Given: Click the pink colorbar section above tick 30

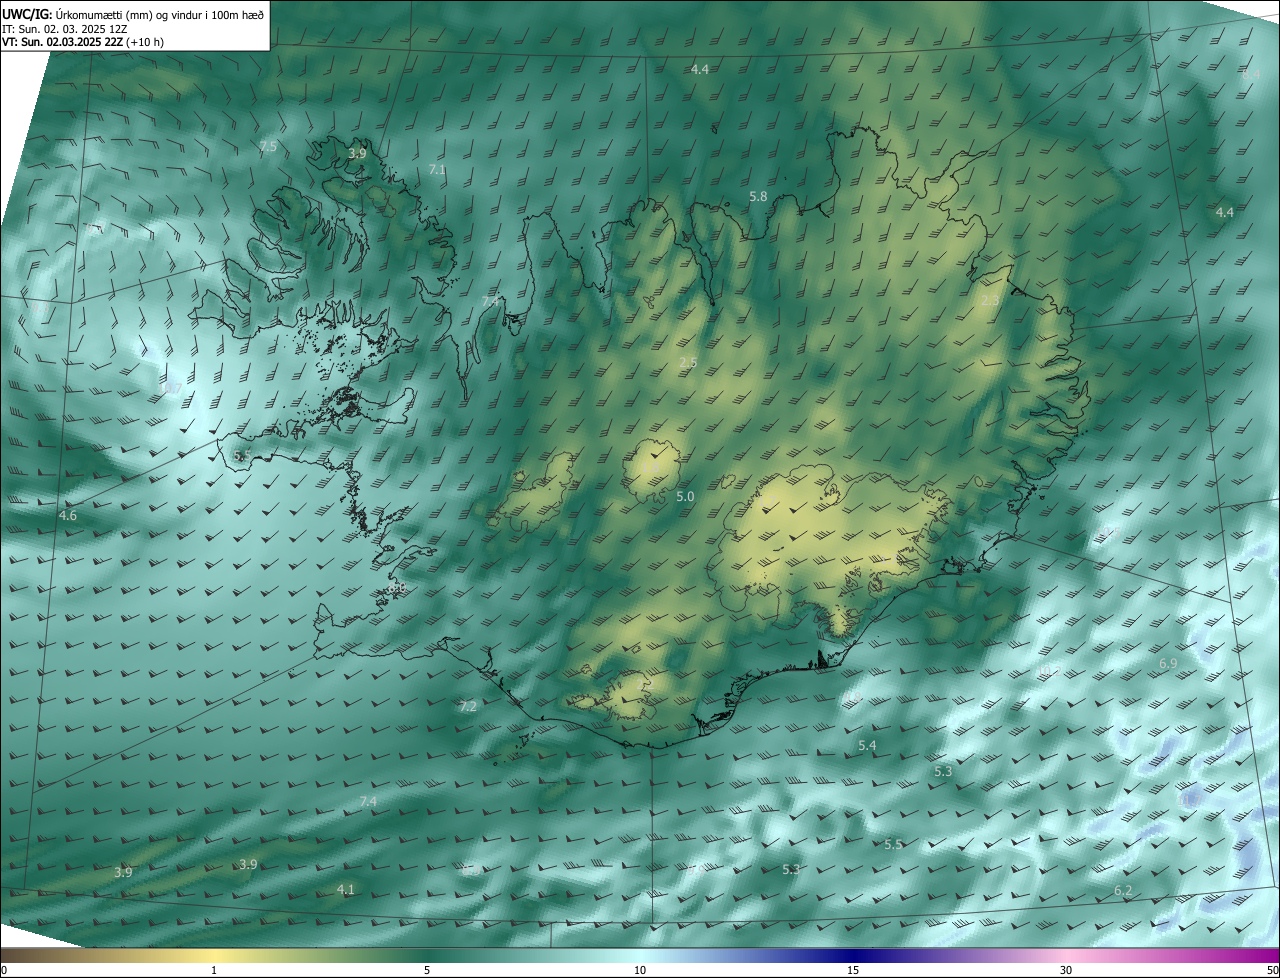Looking at the screenshot, I should (x=1066, y=956).
